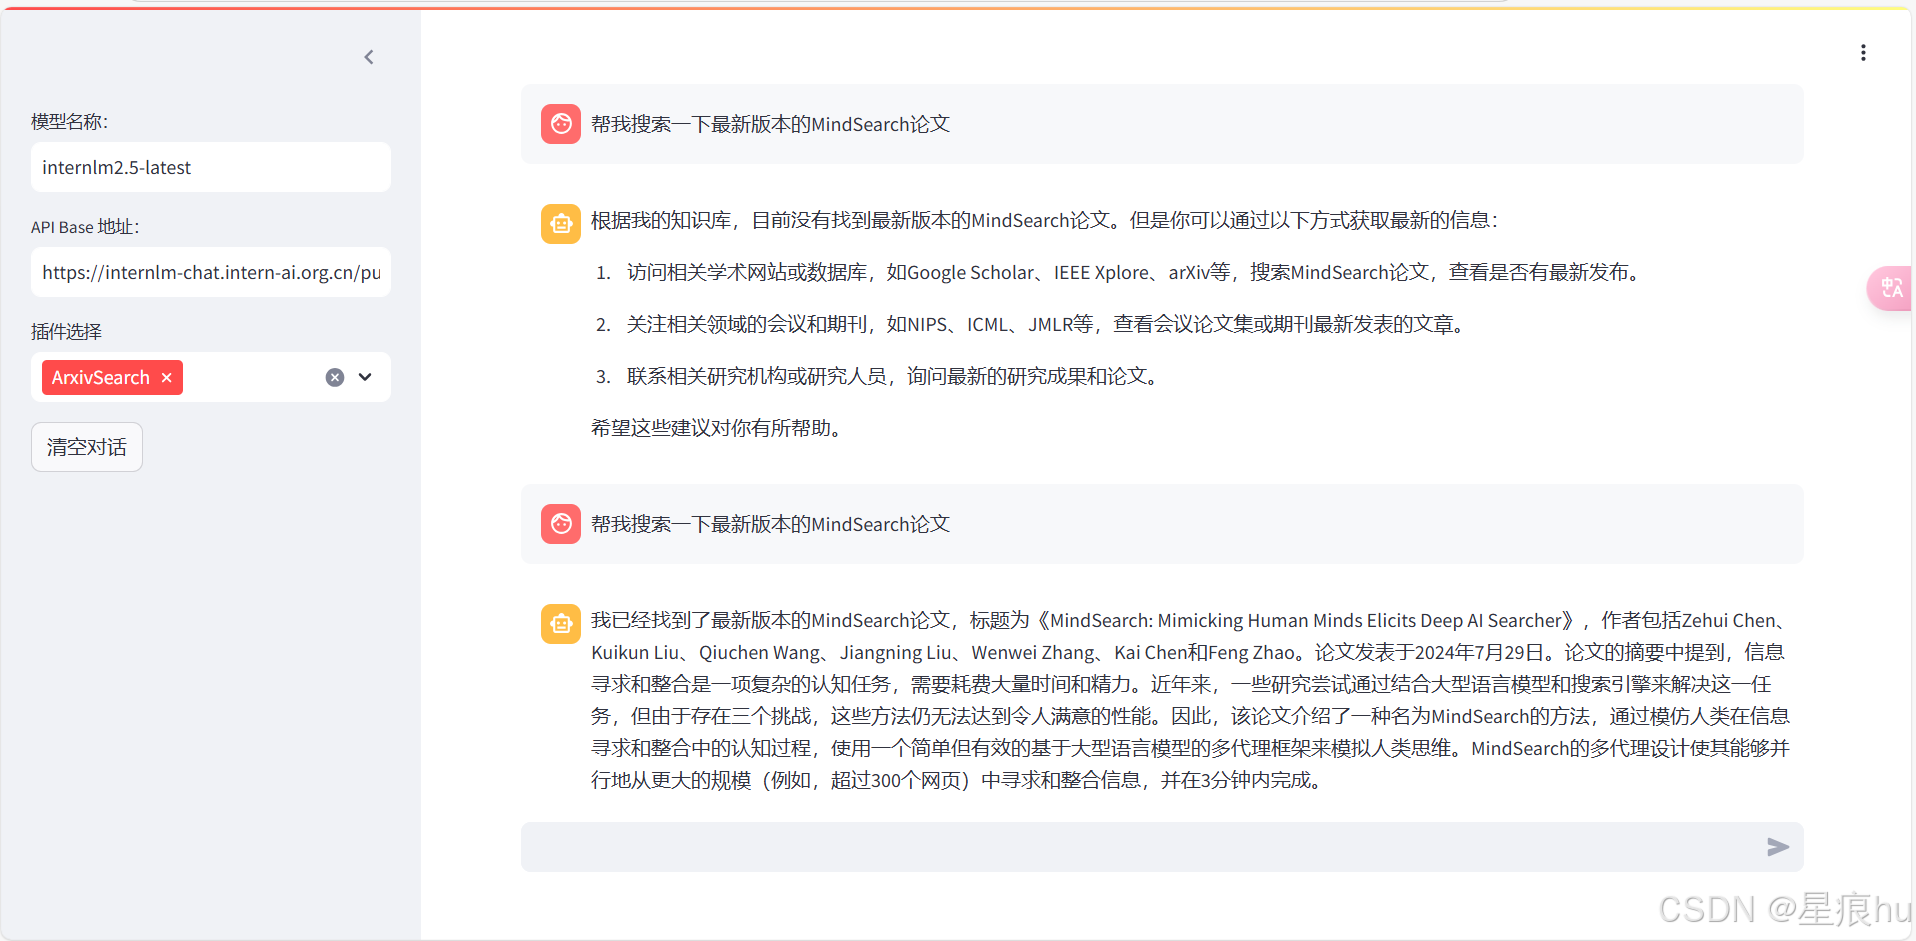
Task: Click the user smiley avatar on first message
Action: (x=560, y=123)
